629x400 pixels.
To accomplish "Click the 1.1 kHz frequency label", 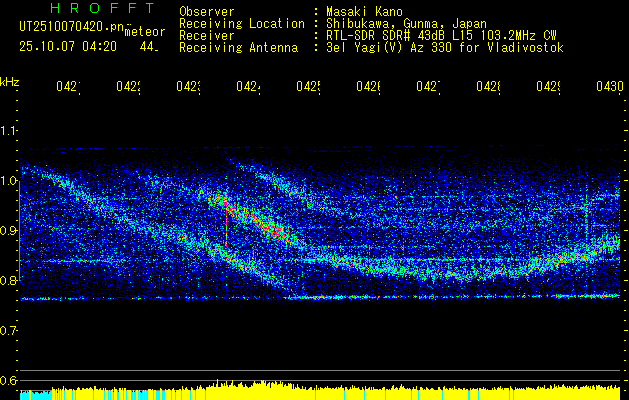I will click(8, 131).
